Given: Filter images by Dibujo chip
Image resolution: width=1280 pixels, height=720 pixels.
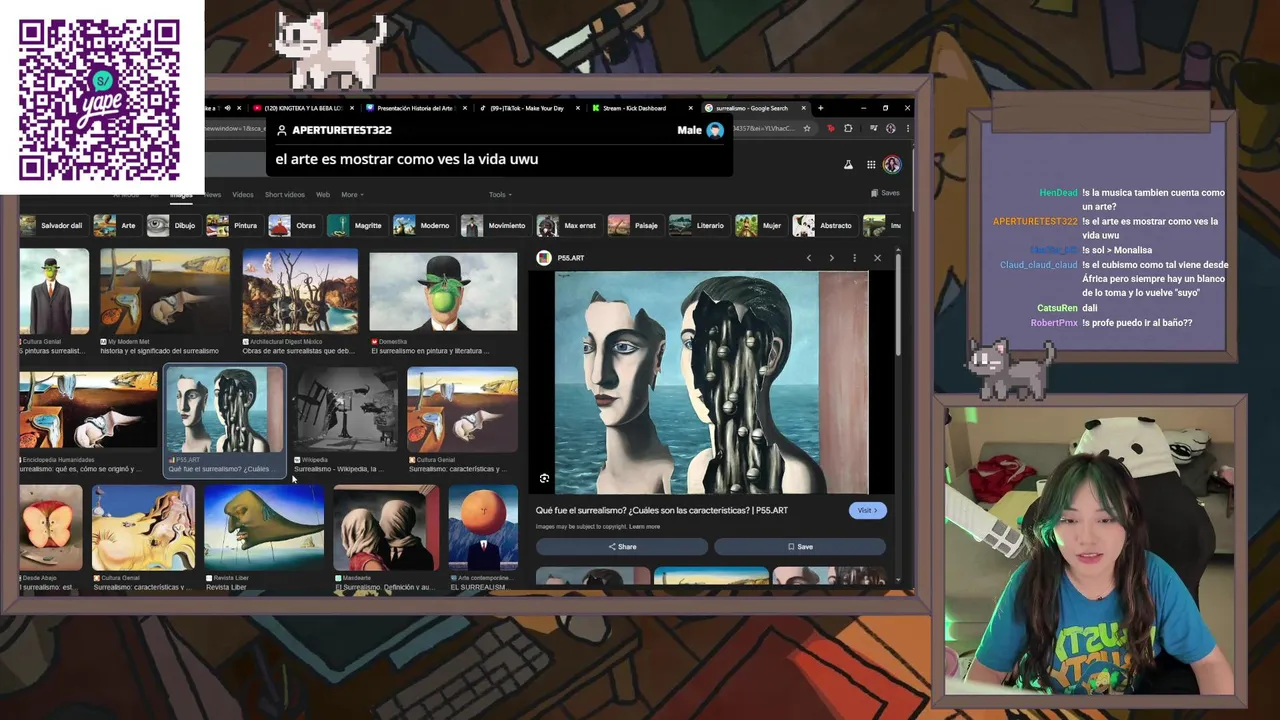Looking at the screenshot, I should (x=172, y=226).
